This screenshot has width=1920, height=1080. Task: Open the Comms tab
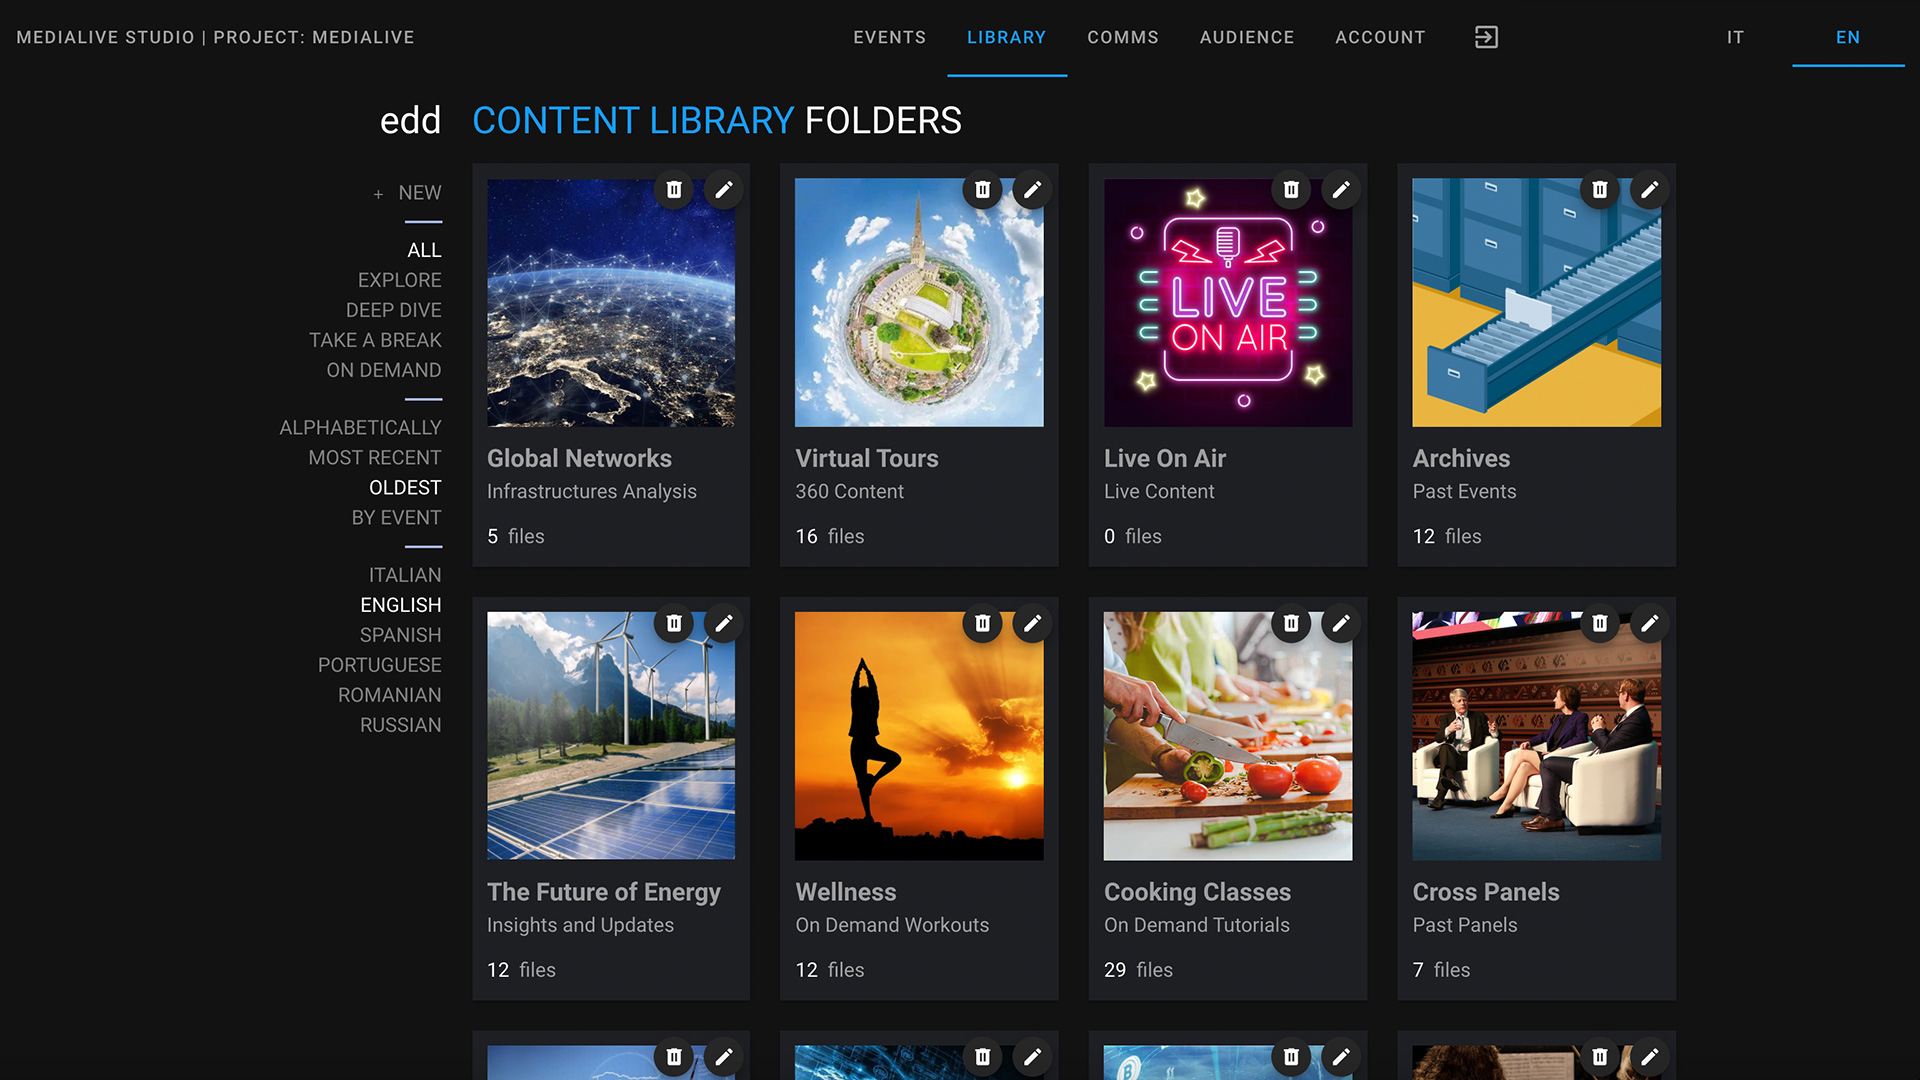click(x=1123, y=37)
